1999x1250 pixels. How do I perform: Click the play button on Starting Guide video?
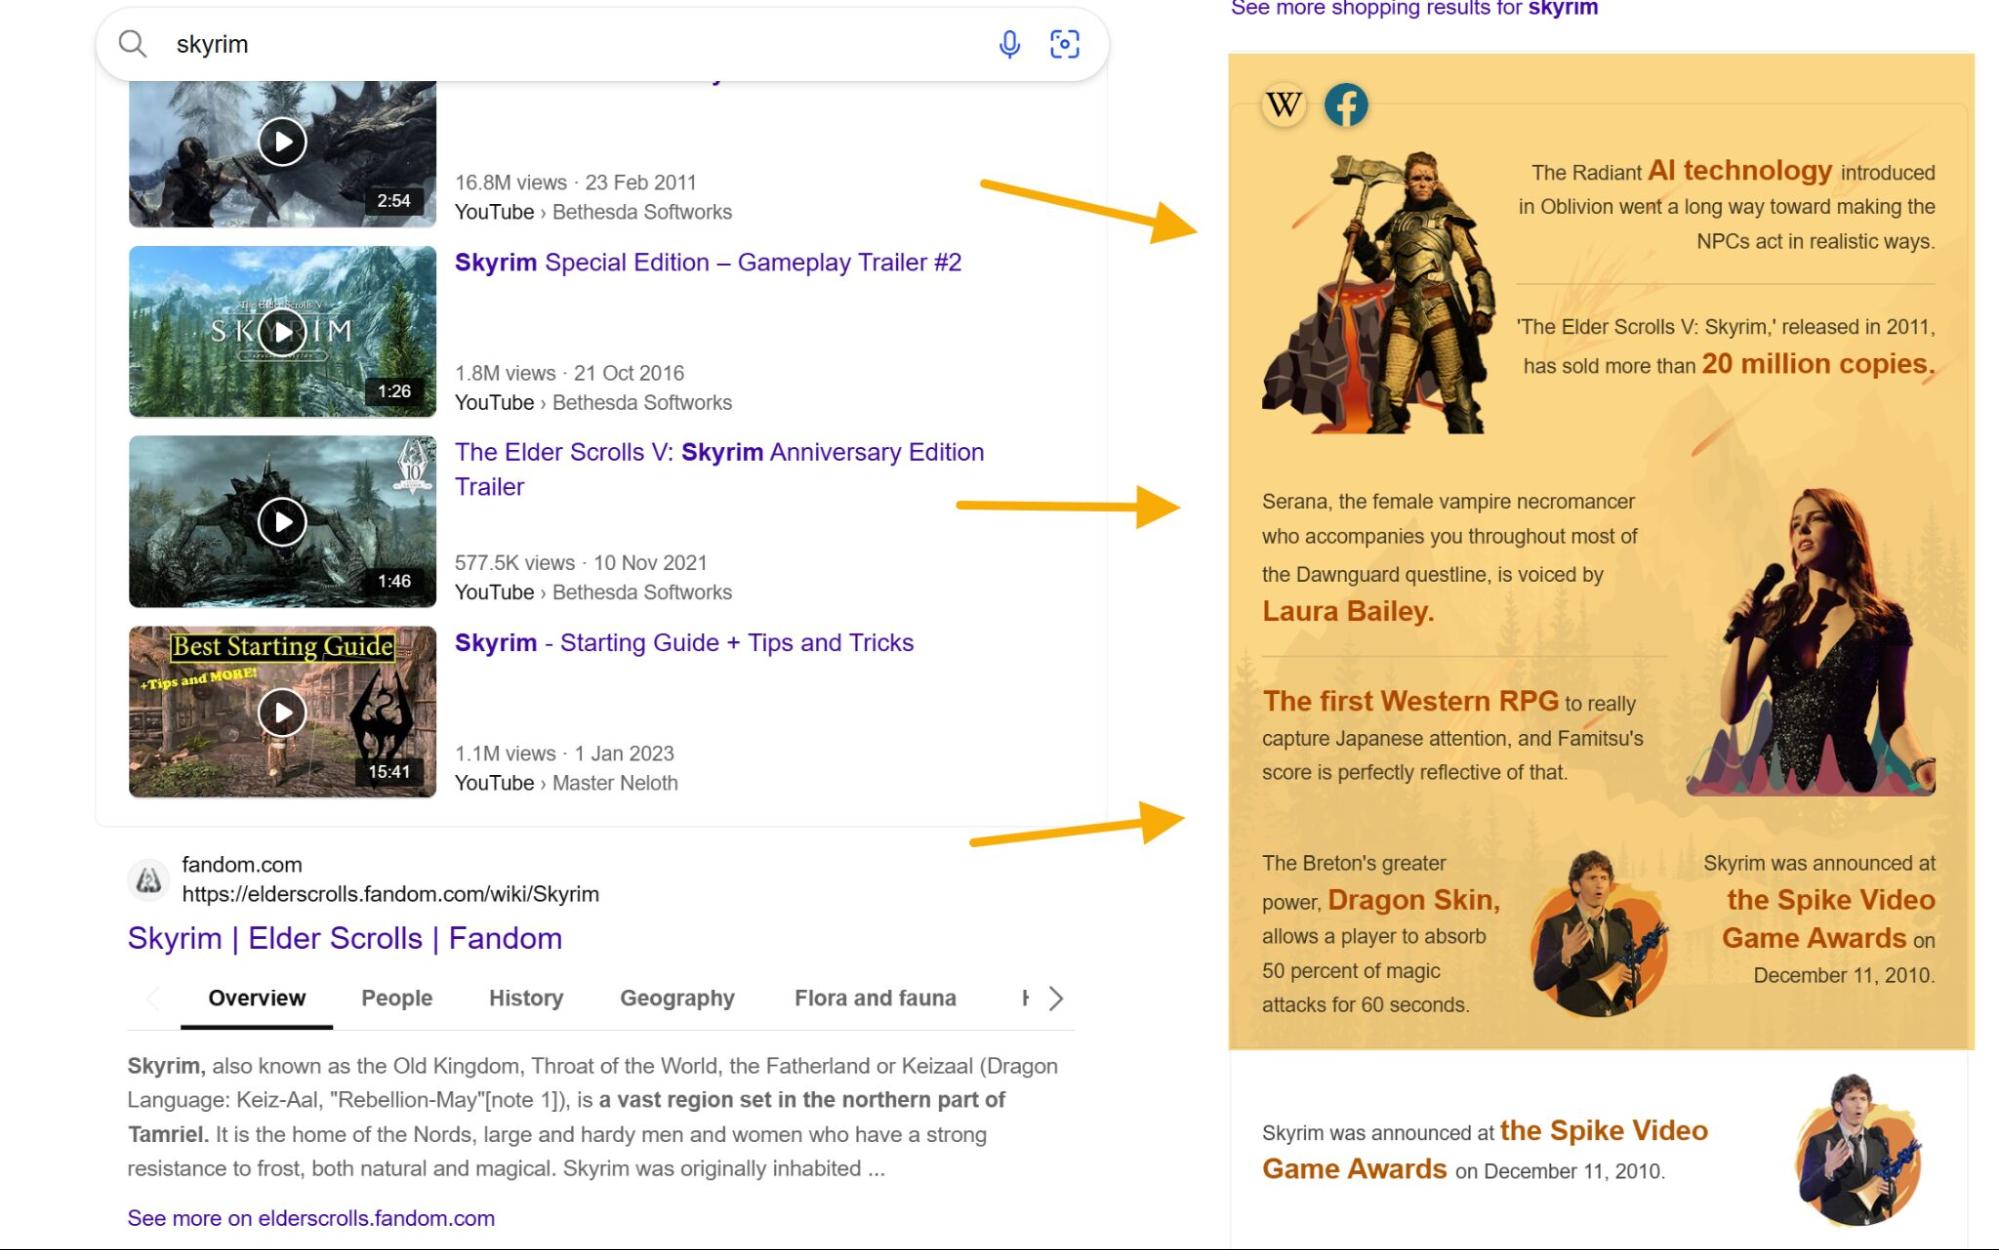pyautogui.click(x=281, y=710)
